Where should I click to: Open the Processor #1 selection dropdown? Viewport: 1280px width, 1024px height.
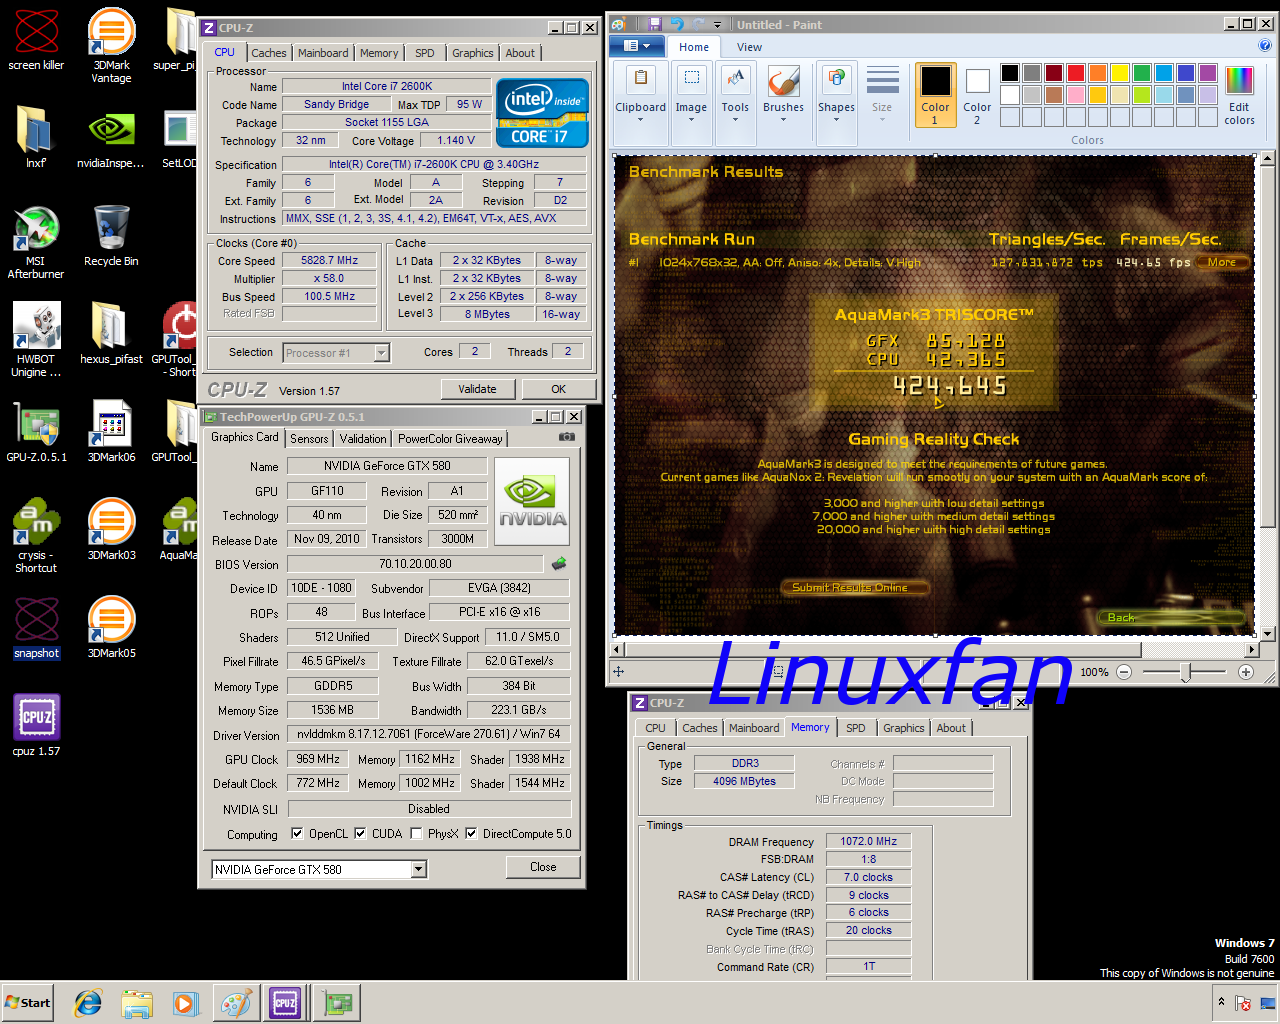point(381,352)
